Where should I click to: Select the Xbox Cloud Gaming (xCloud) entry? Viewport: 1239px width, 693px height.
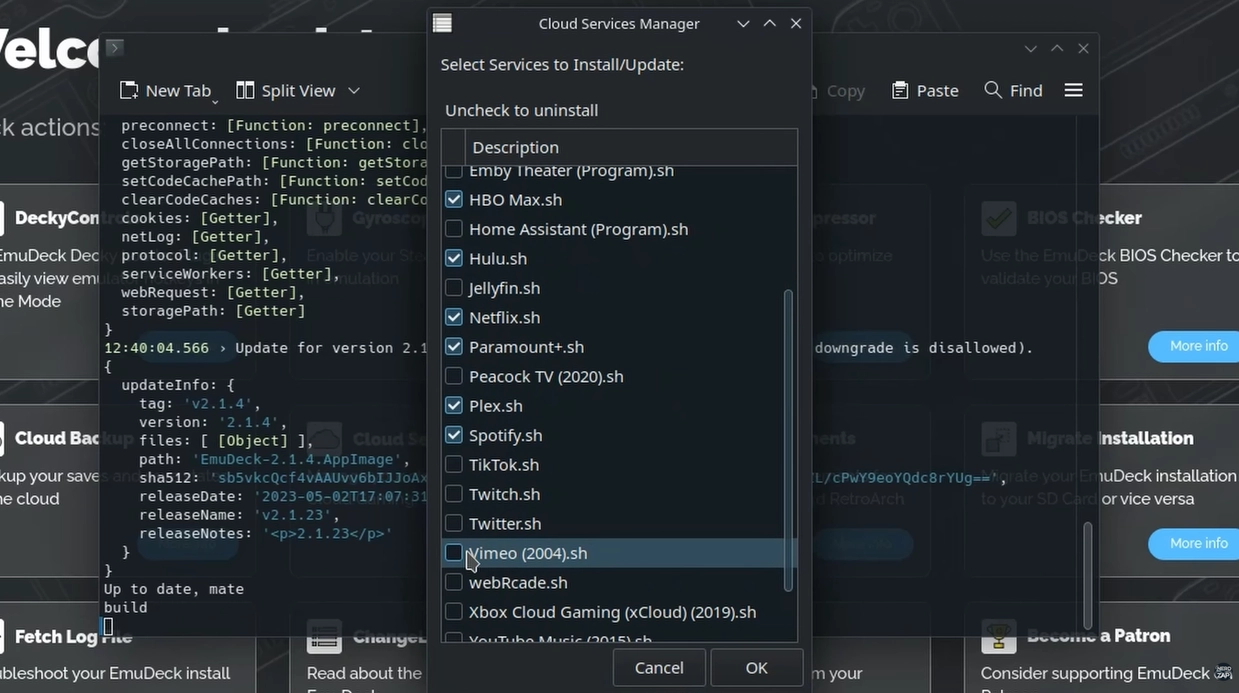[612, 612]
